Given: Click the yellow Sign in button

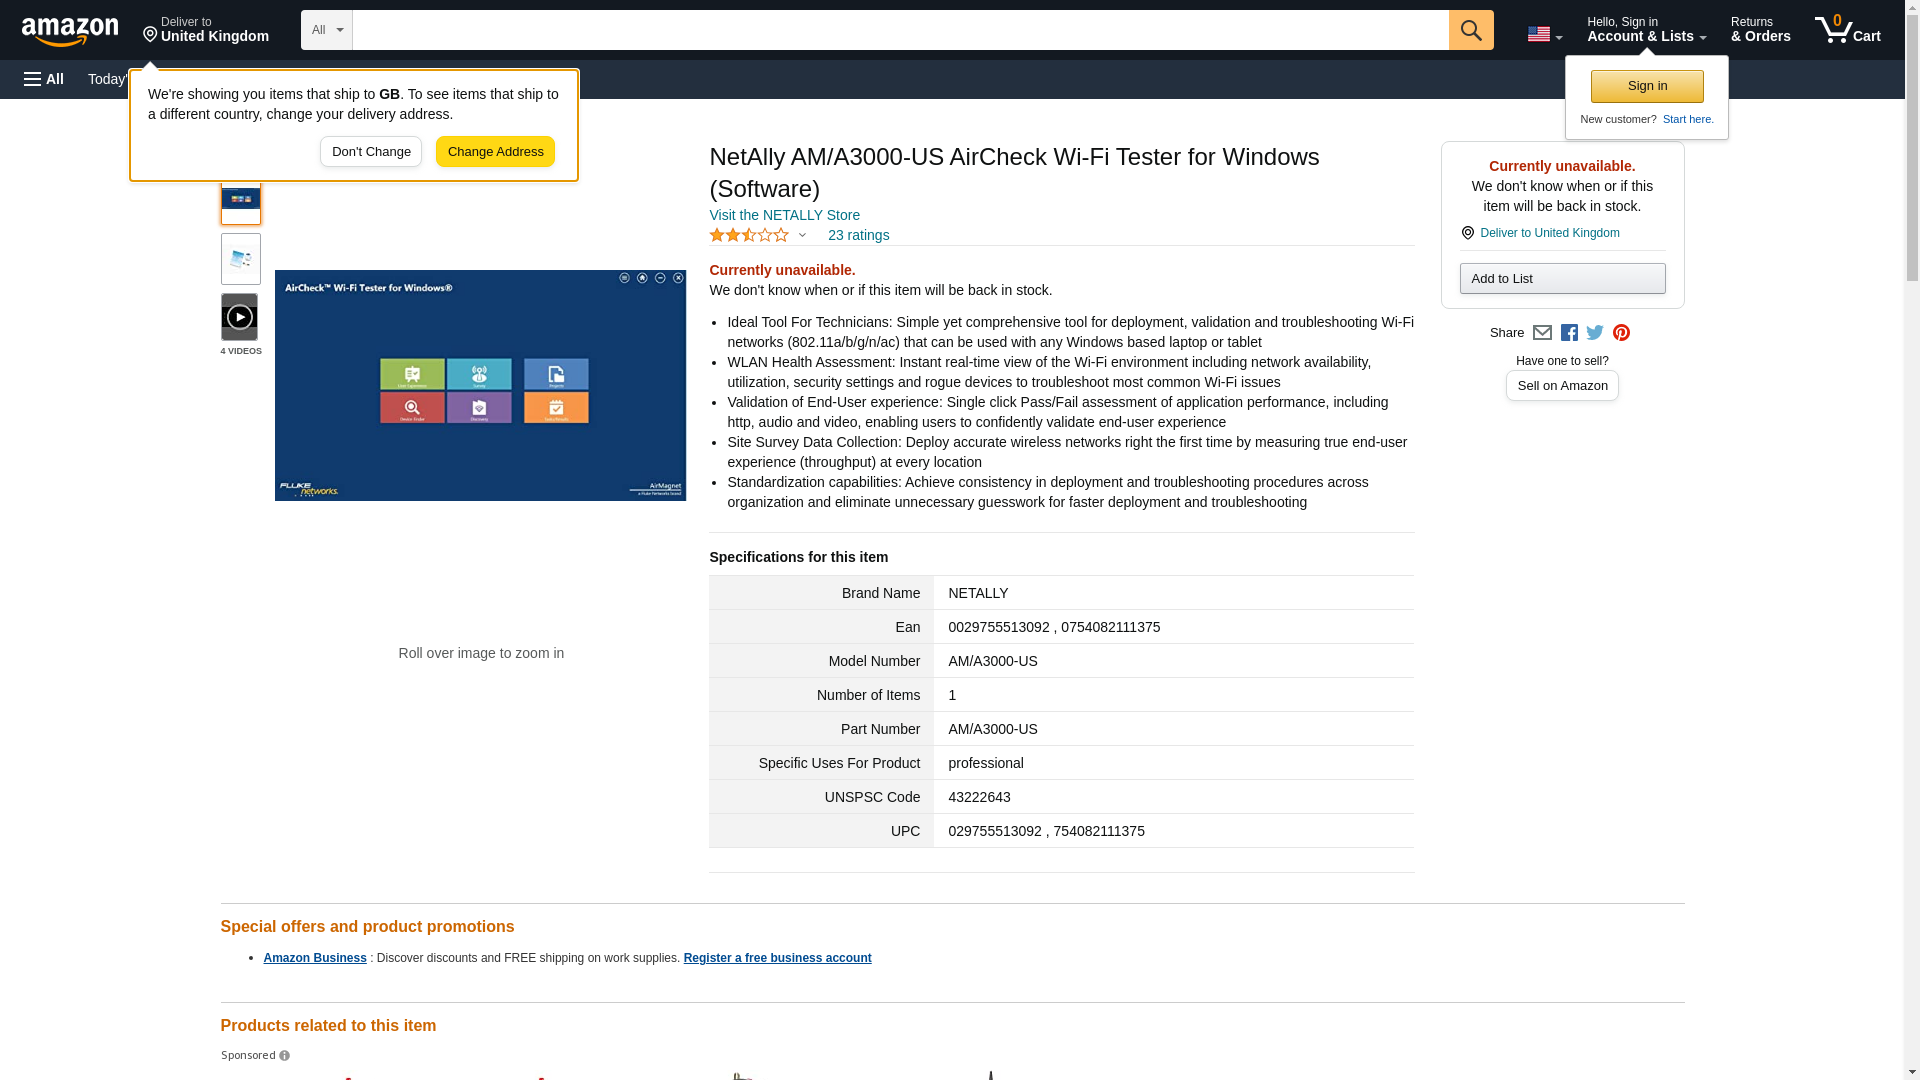Looking at the screenshot, I should point(1647,86).
